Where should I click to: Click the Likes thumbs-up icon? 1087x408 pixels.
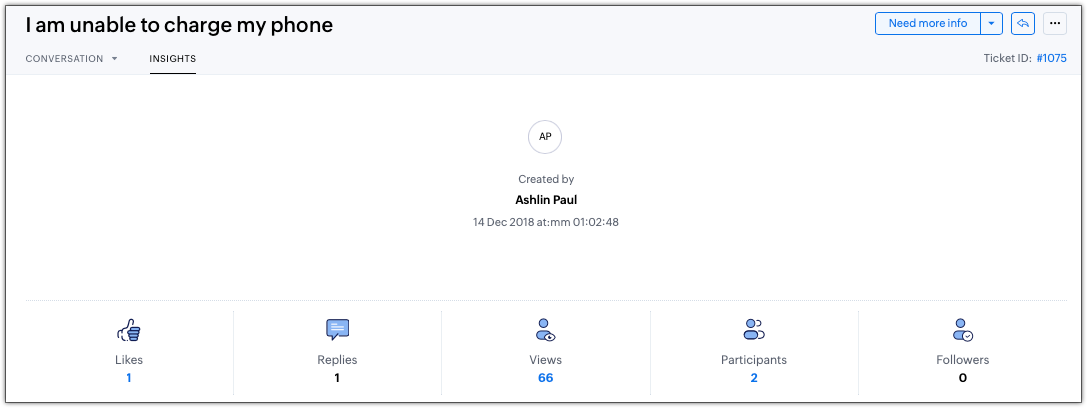pos(129,329)
